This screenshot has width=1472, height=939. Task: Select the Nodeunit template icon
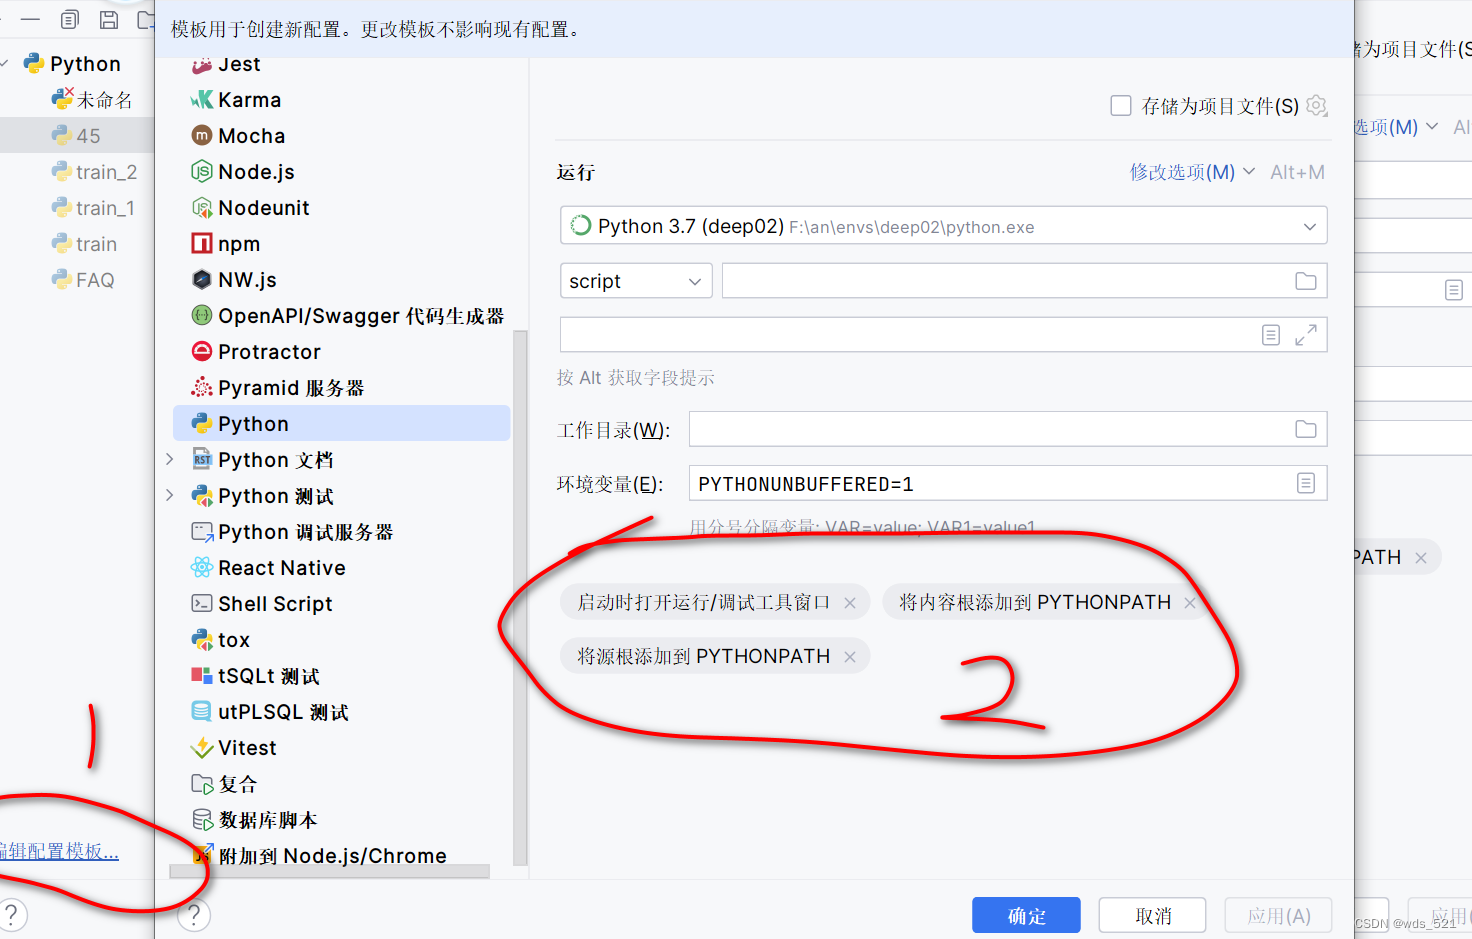pyautogui.click(x=202, y=208)
